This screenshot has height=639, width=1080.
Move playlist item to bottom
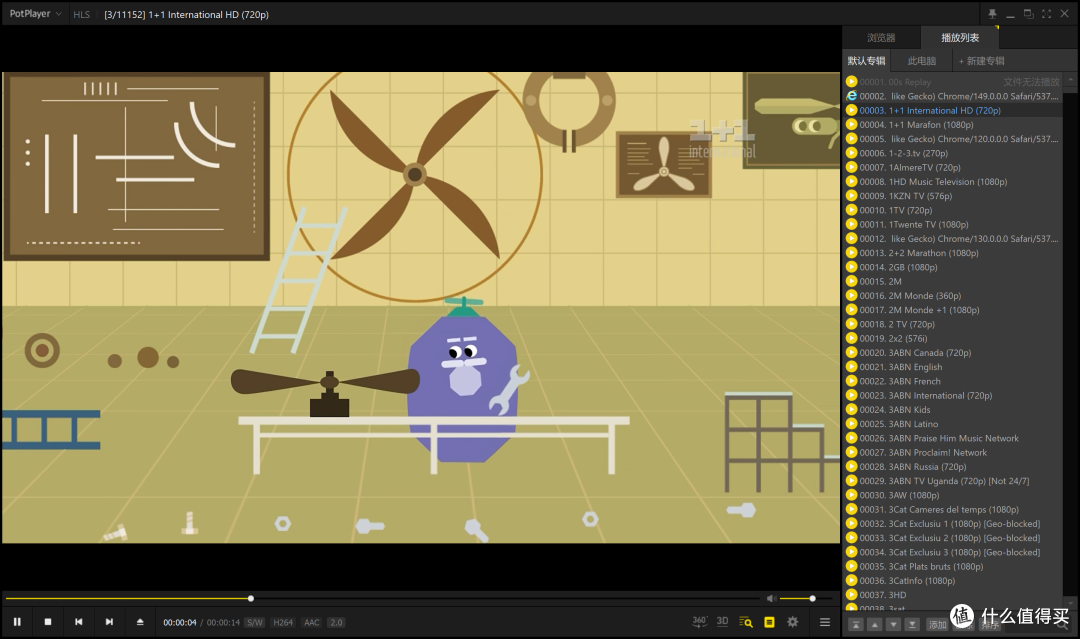tap(912, 625)
